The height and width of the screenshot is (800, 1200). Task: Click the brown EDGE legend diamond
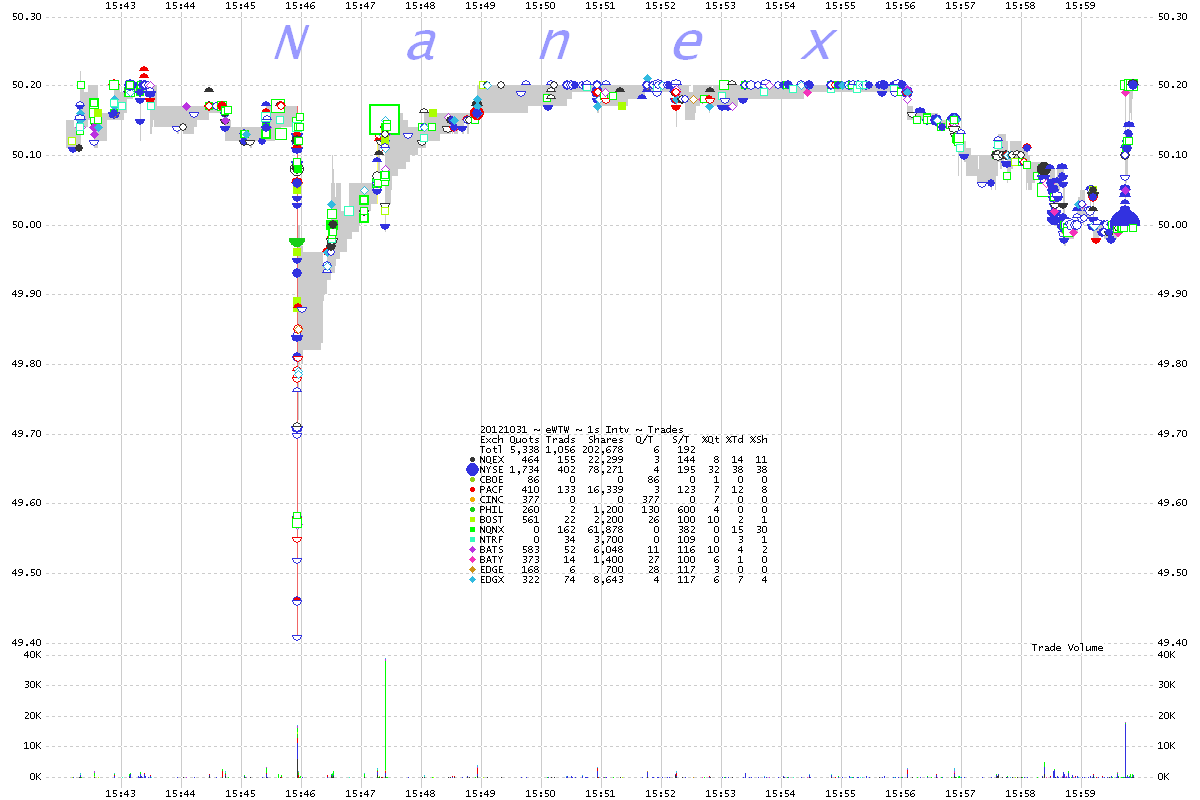pyautogui.click(x=473, y=569)
